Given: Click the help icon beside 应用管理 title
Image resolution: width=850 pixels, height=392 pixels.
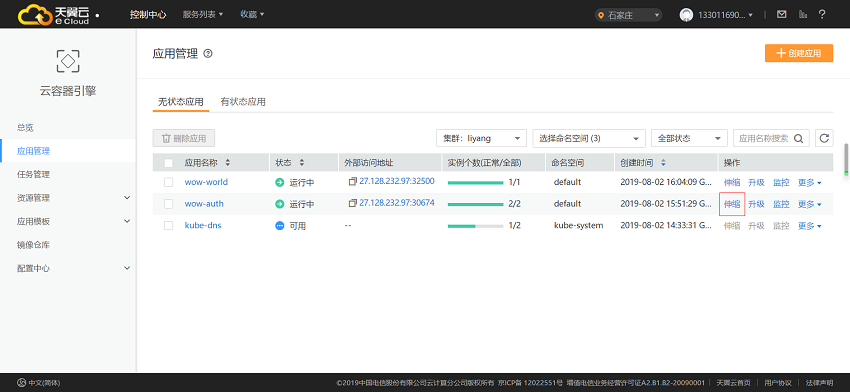Looking at the screenshot, I should [208, 54].
